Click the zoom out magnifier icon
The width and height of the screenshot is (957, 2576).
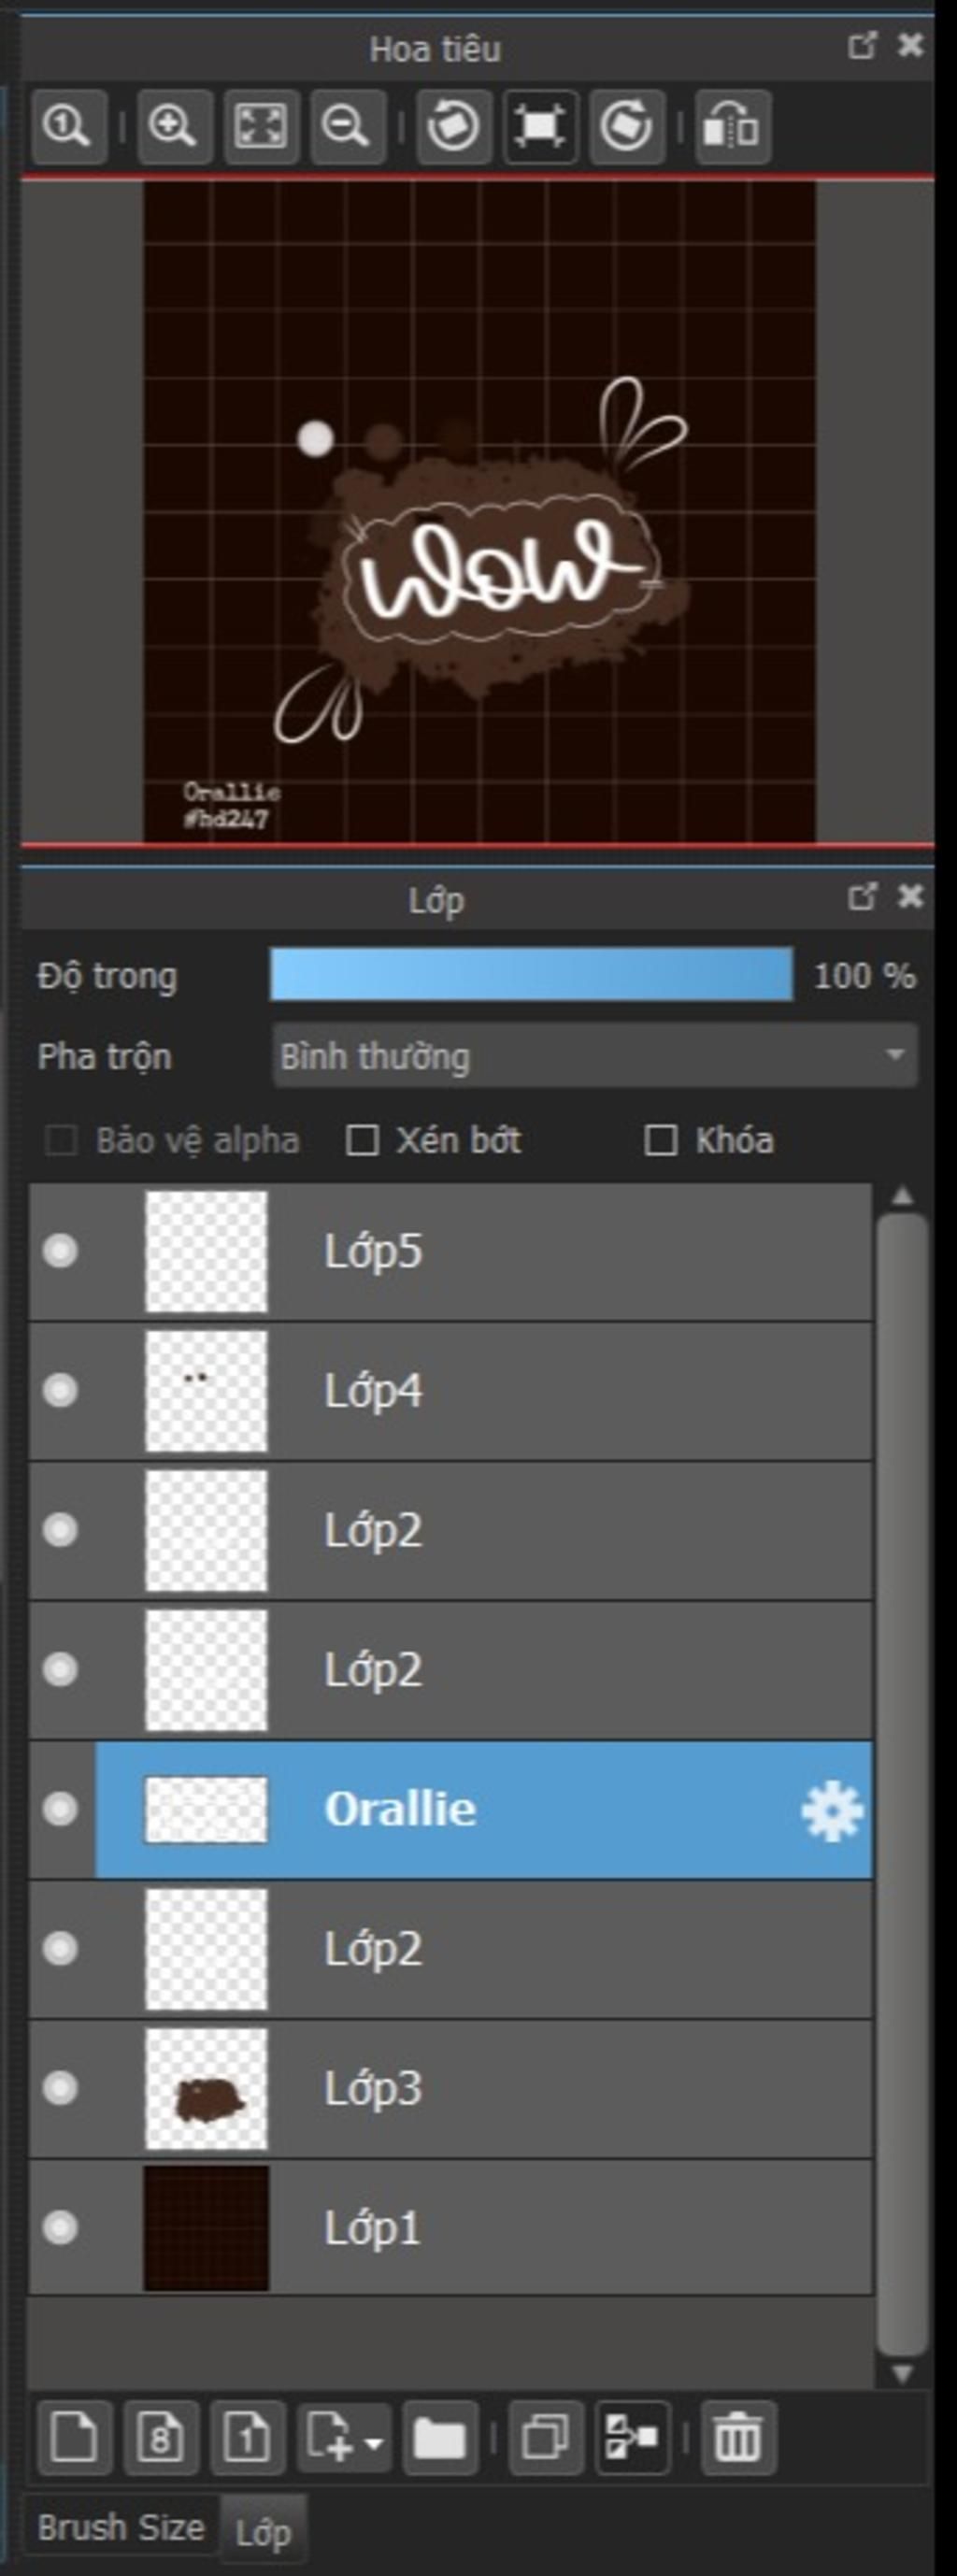347,127
